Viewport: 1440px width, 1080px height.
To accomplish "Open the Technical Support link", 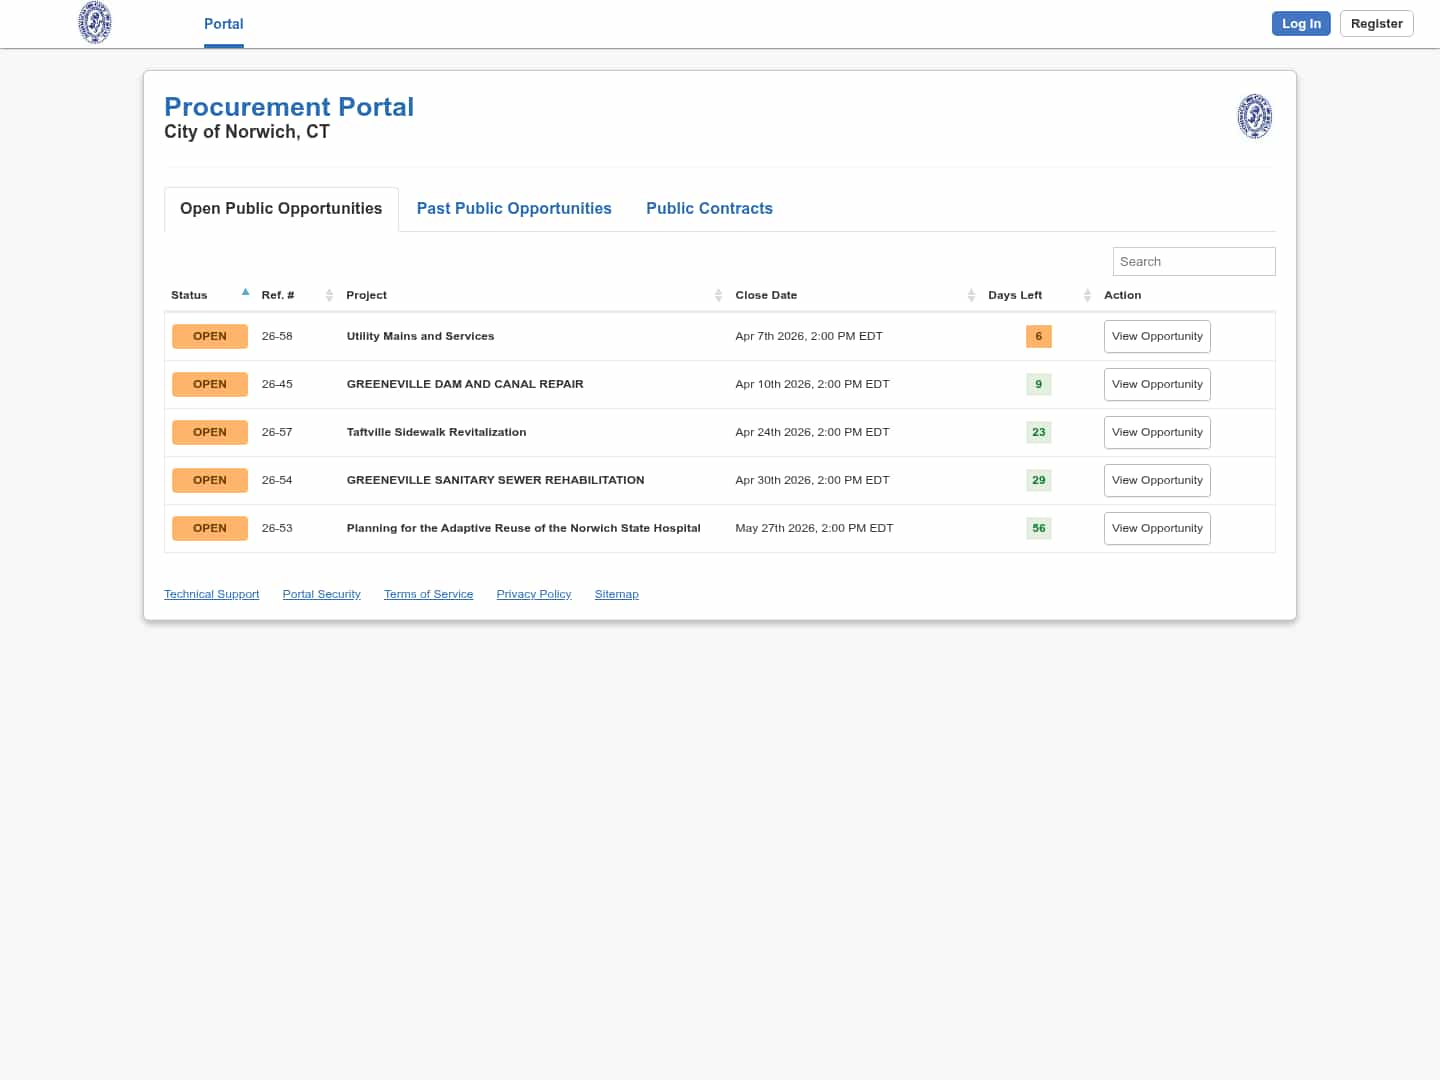I will tap(211, 594).
